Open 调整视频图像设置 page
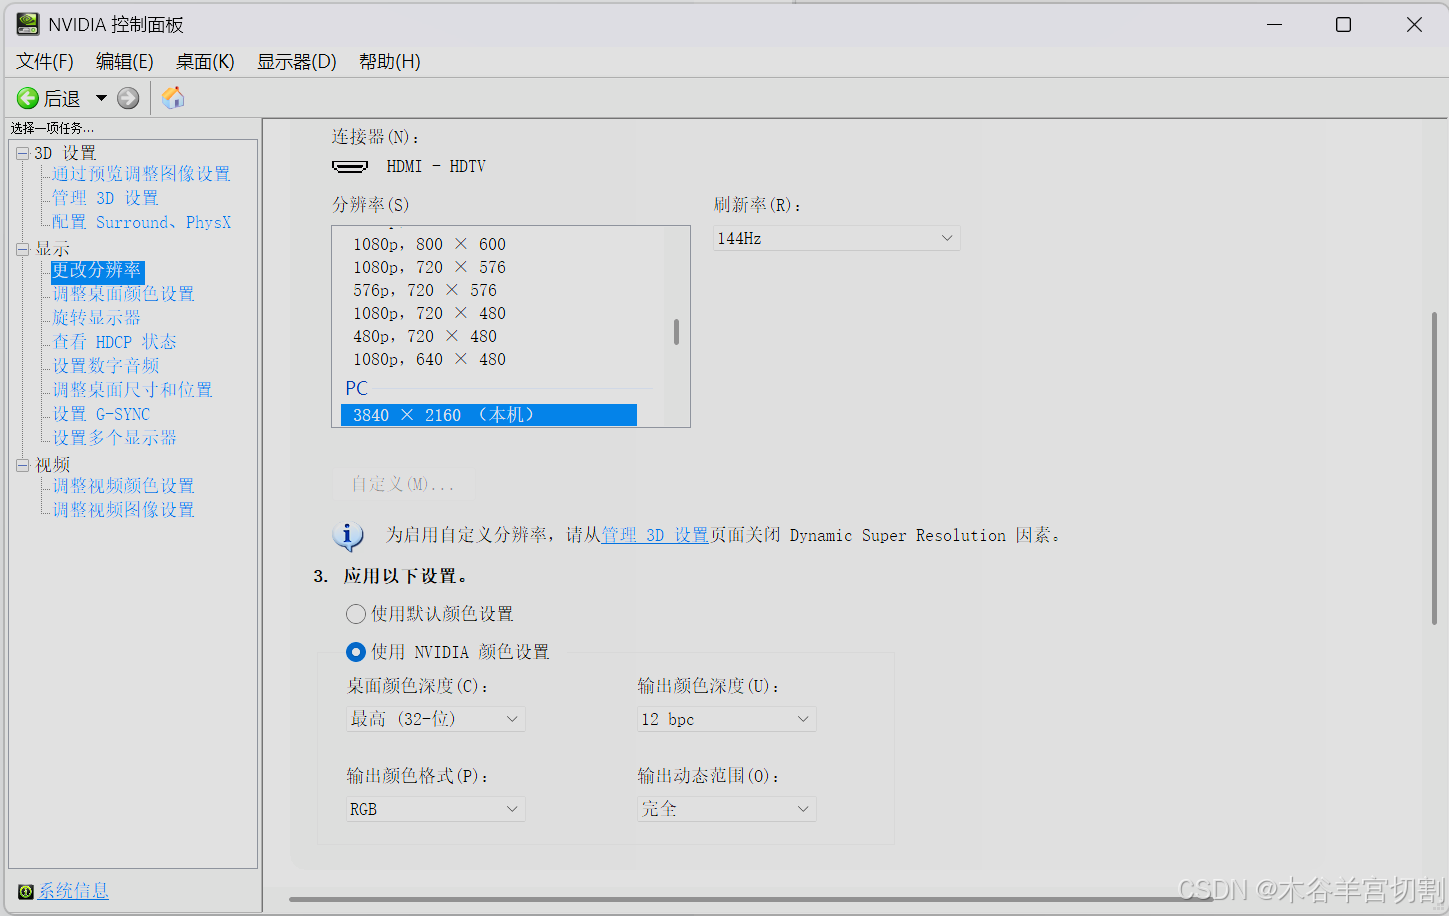The image size is (1449, 916). [x=123, y=510]
